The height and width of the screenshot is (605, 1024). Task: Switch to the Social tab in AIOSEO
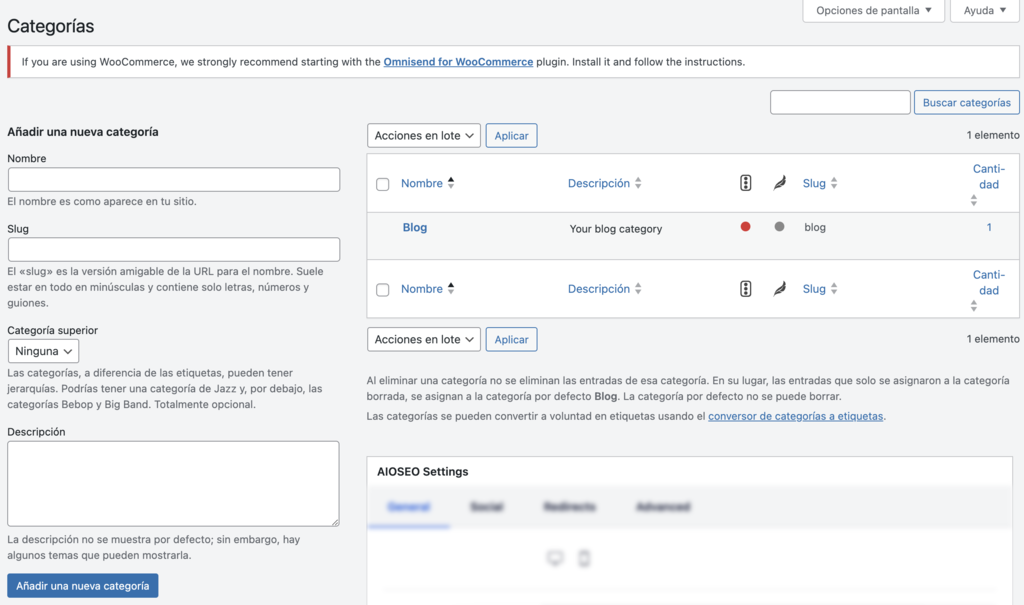tap(486, 507)
